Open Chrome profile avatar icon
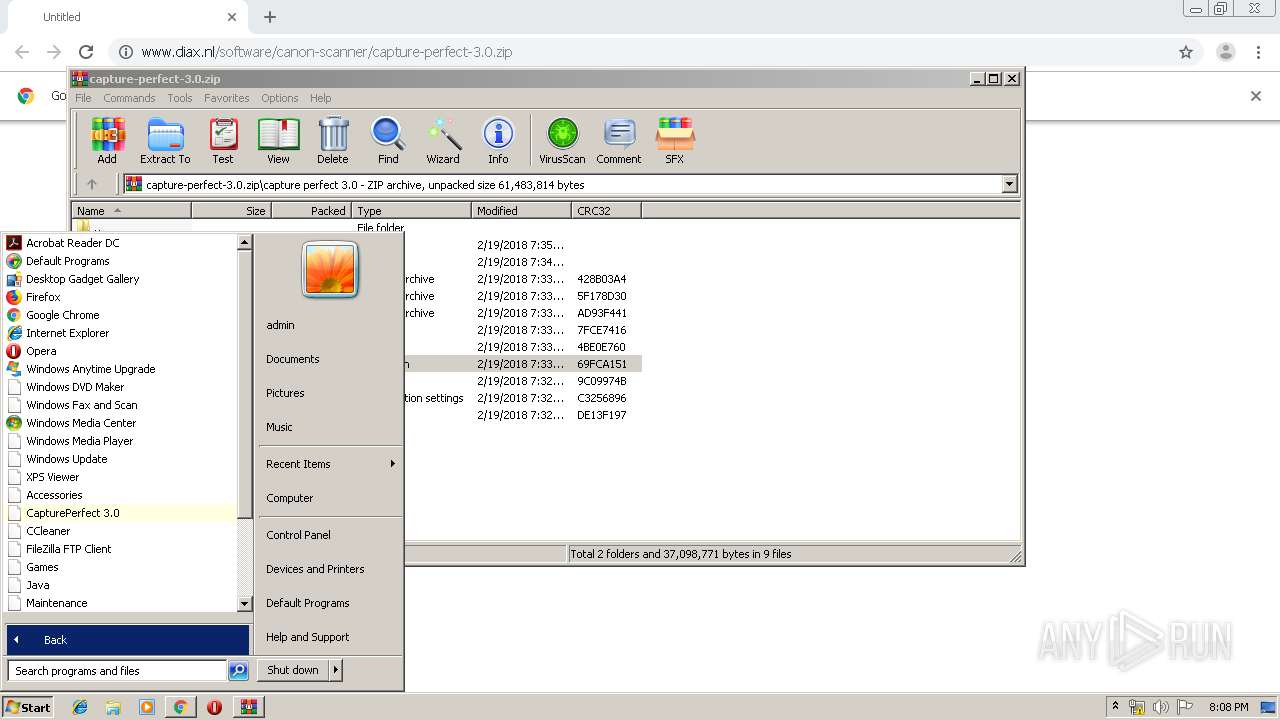The width and height of the screenshot is (1280, 720). 1225,52
